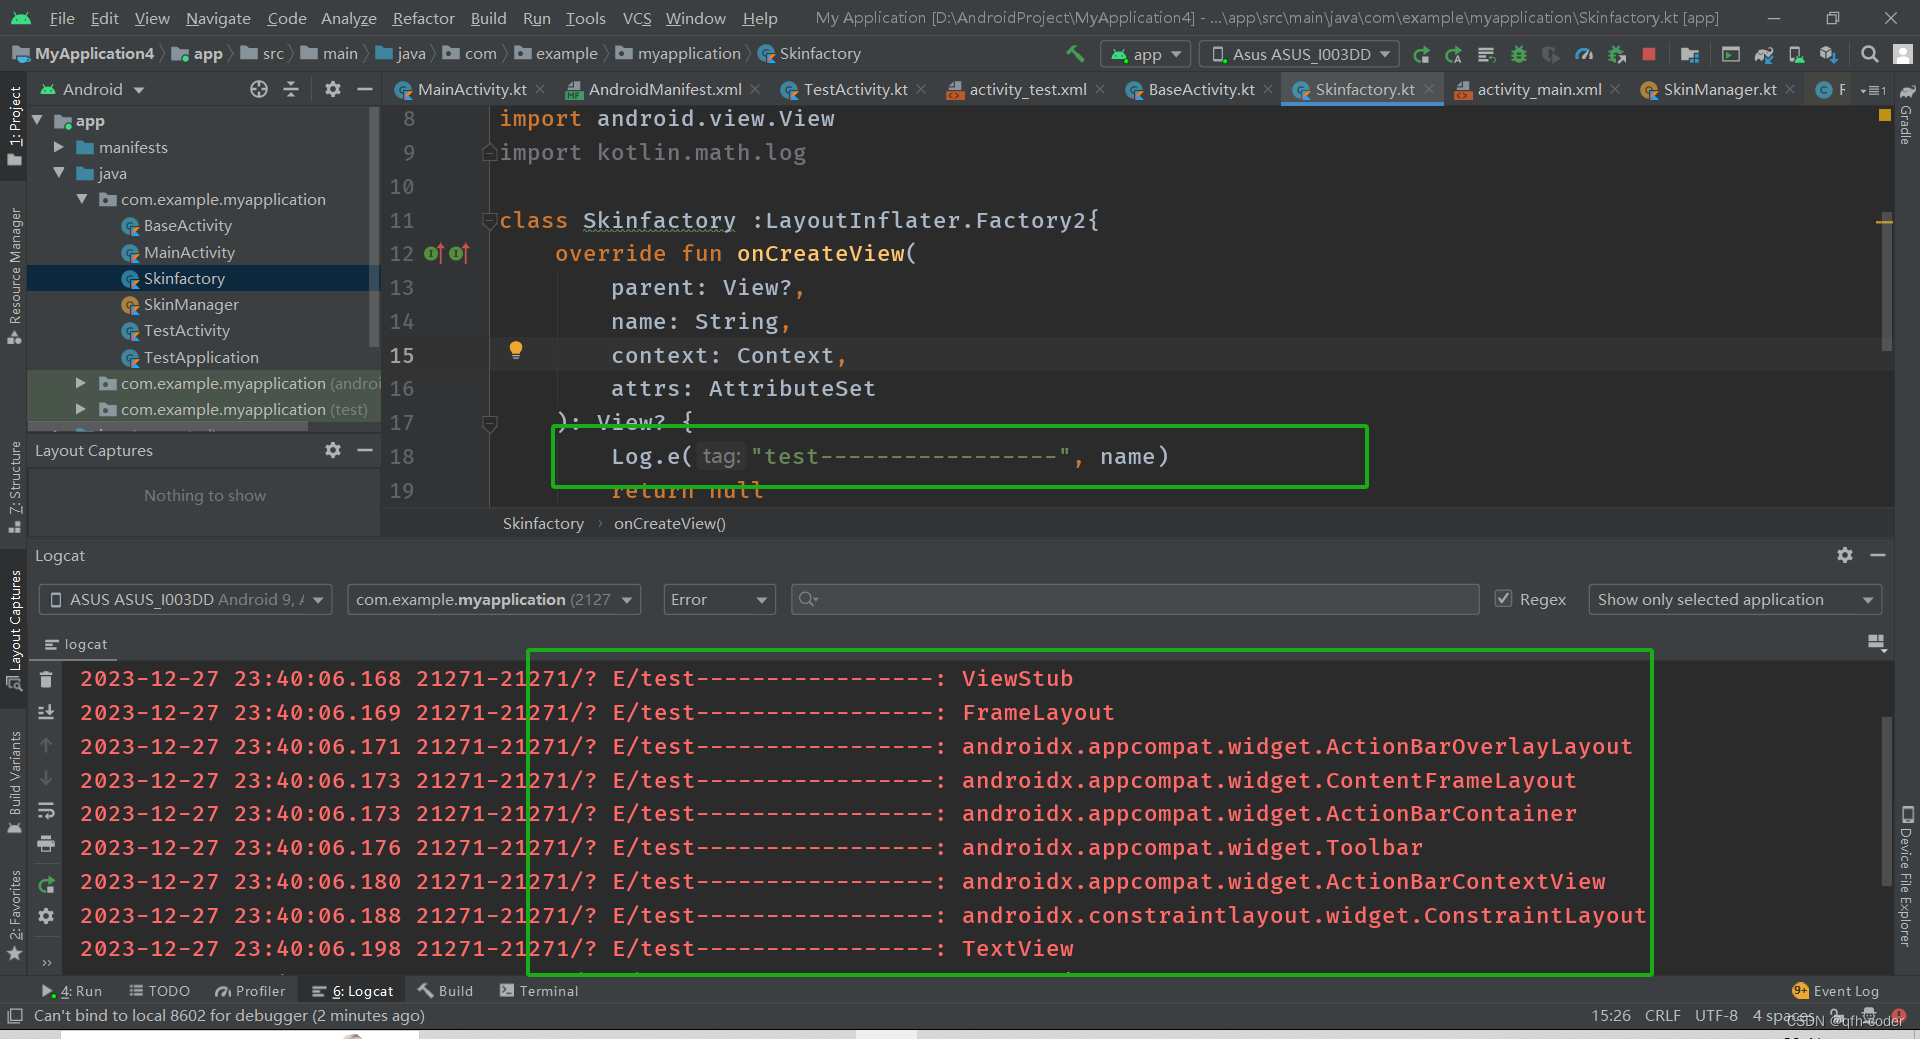Click the Debug app bug icon
The image size is (1920, 1039).
pos(1519,54)
